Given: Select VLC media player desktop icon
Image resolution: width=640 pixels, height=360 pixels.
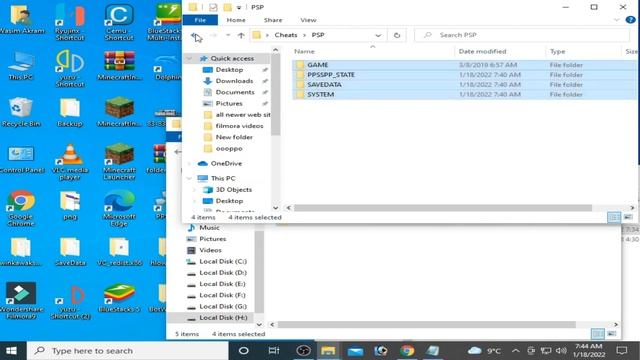Looking at the screenshot, I should (70, 162).
